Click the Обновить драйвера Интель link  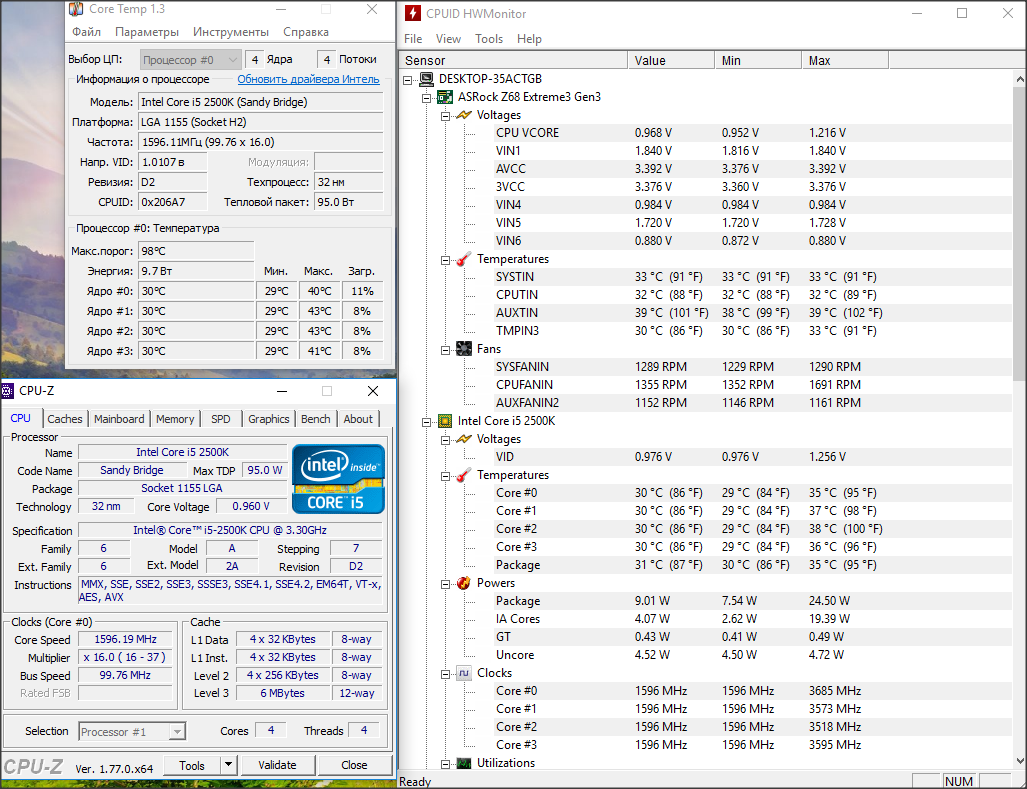point(308,79)
